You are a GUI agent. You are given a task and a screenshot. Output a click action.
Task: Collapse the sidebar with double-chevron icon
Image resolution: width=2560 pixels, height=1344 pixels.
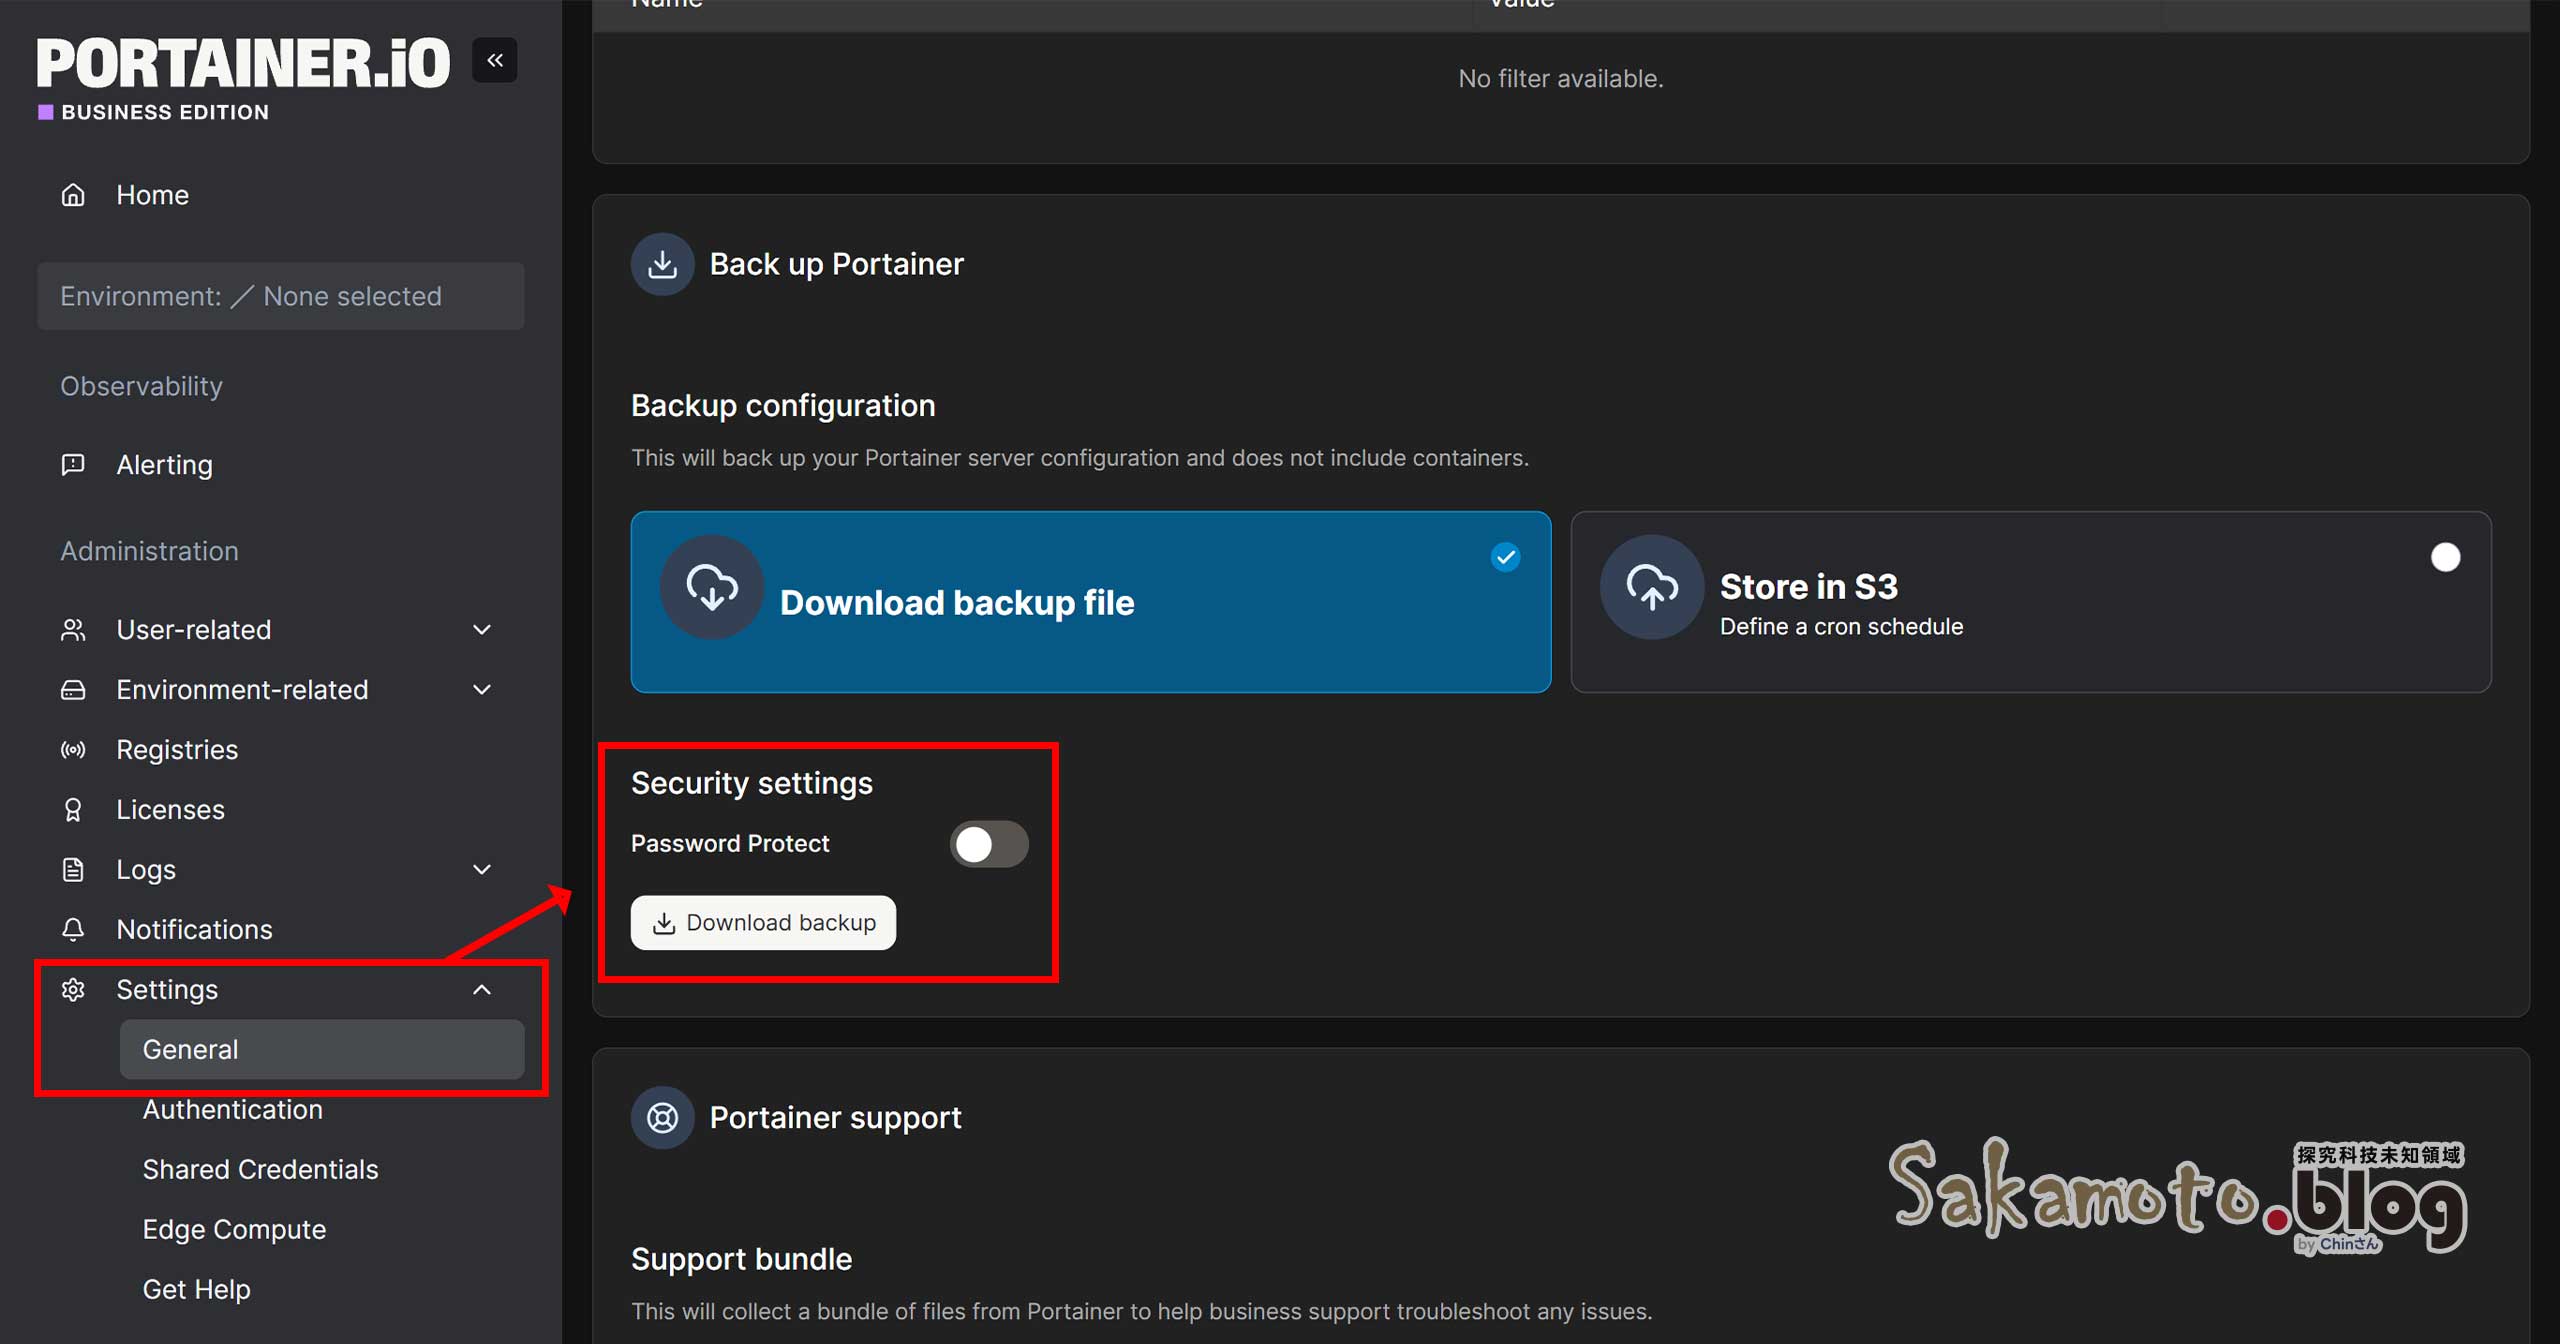pos(494,60)
